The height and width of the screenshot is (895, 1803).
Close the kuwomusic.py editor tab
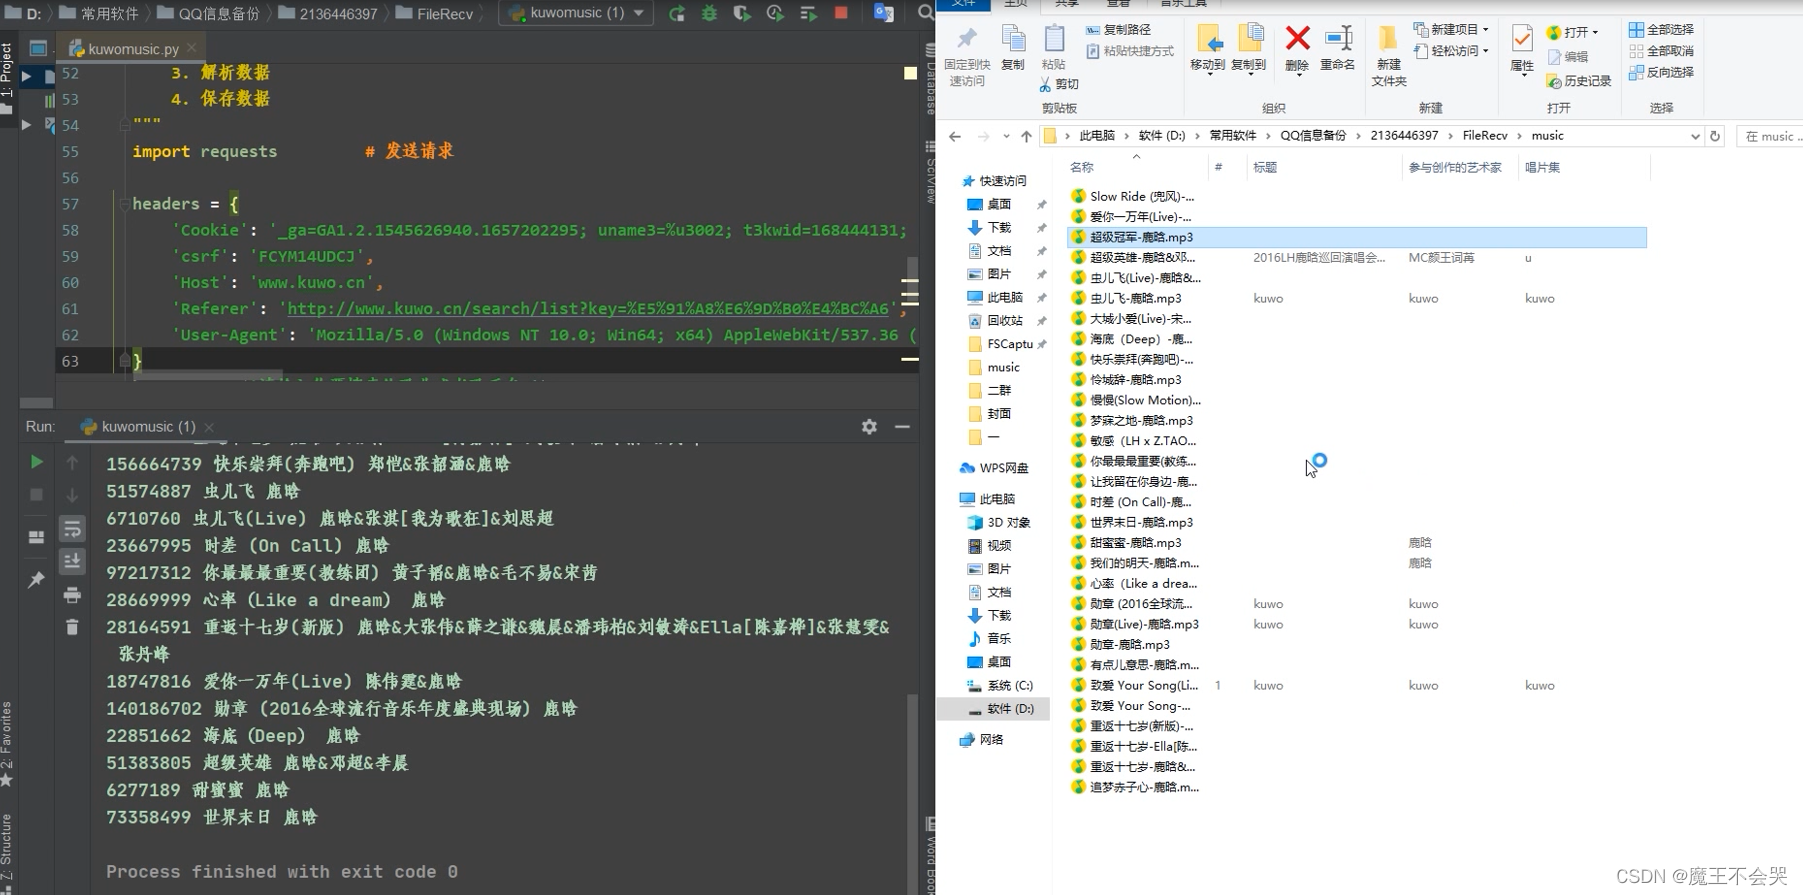click(x=192, y=48)
